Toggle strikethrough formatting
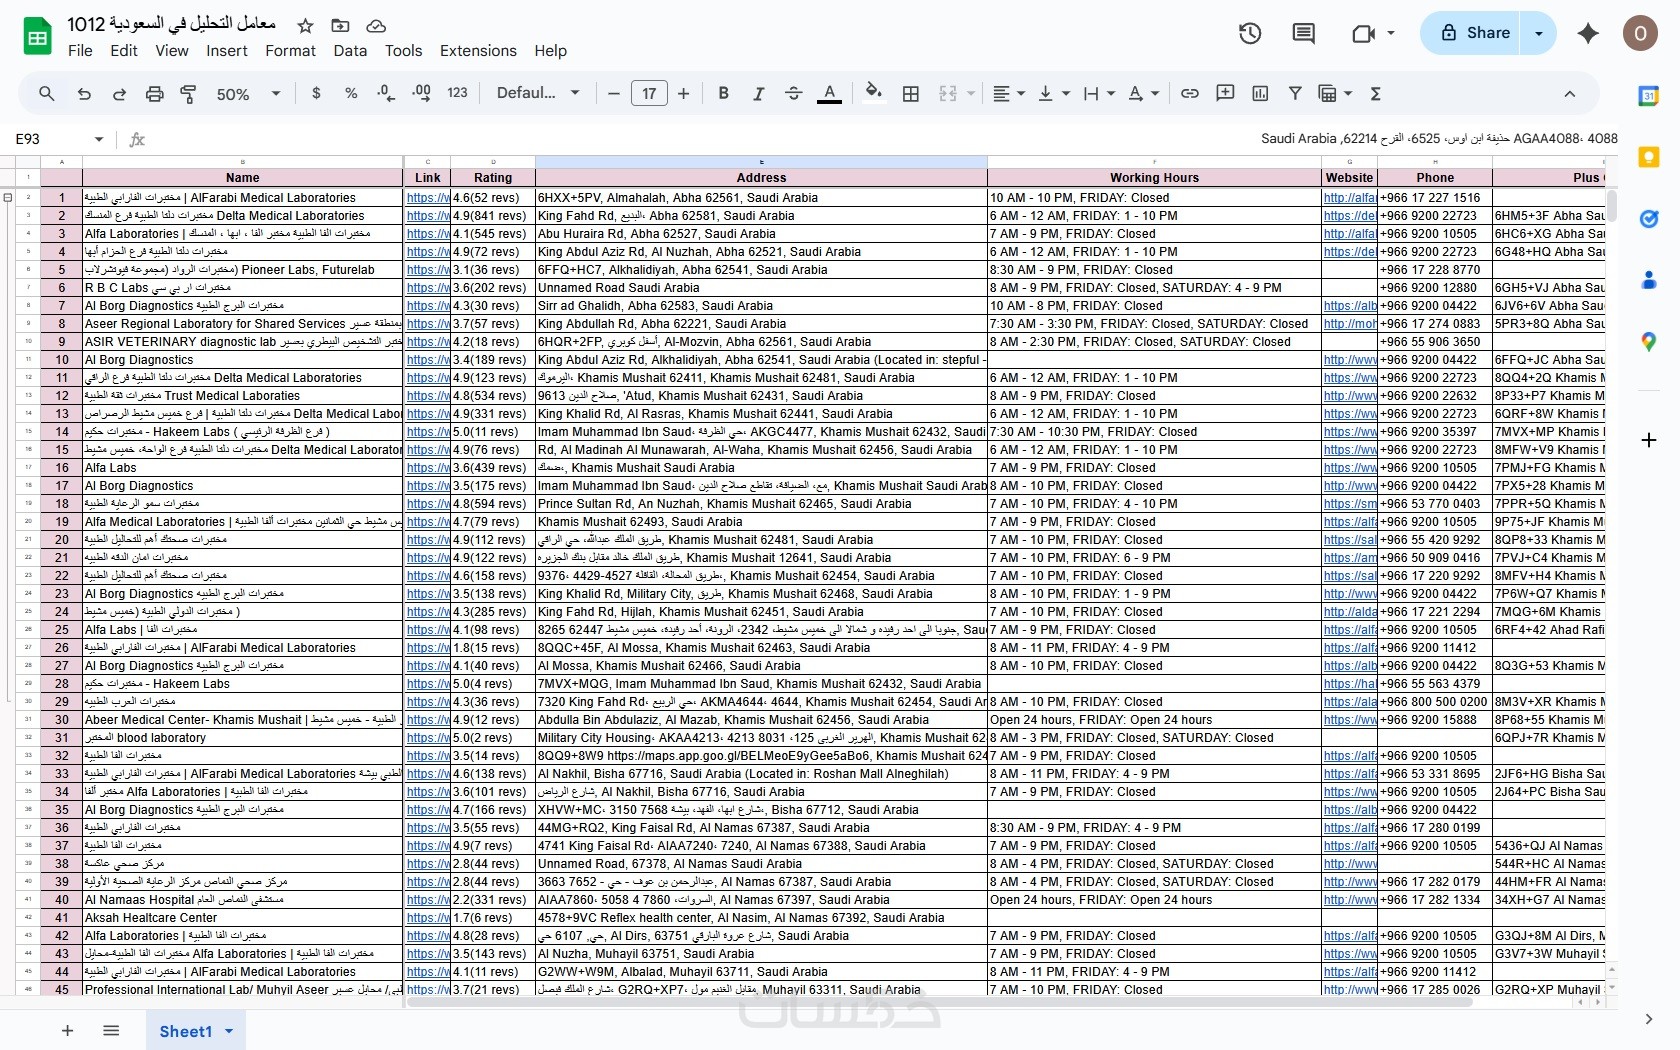The height and width of the screenshot is (1050, 1680). click(793, 93)
